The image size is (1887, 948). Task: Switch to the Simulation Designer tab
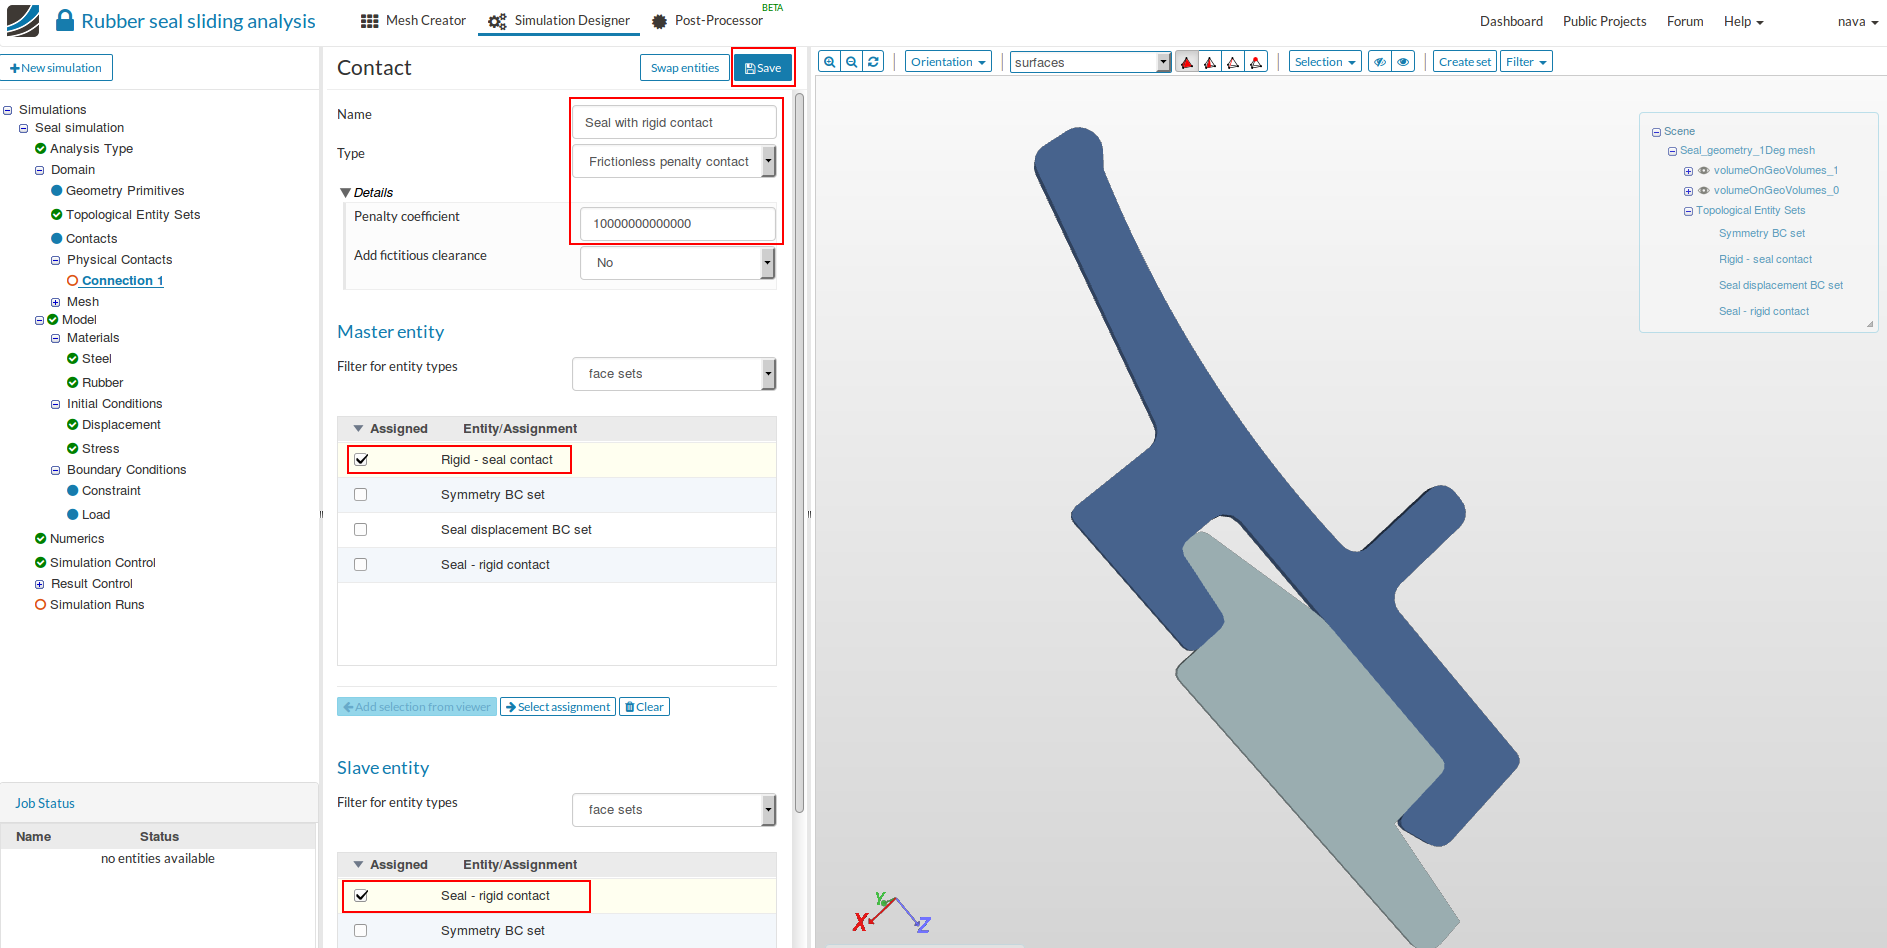pos(559,21)
